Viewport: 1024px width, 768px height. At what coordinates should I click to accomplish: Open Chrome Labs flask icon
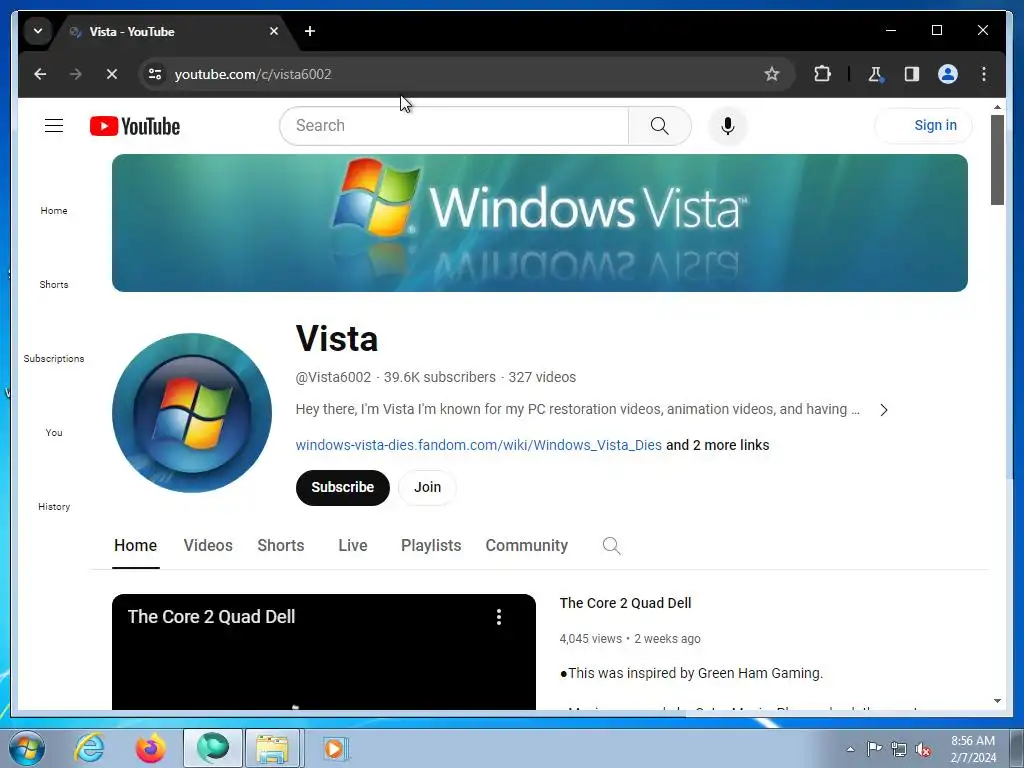875,74
